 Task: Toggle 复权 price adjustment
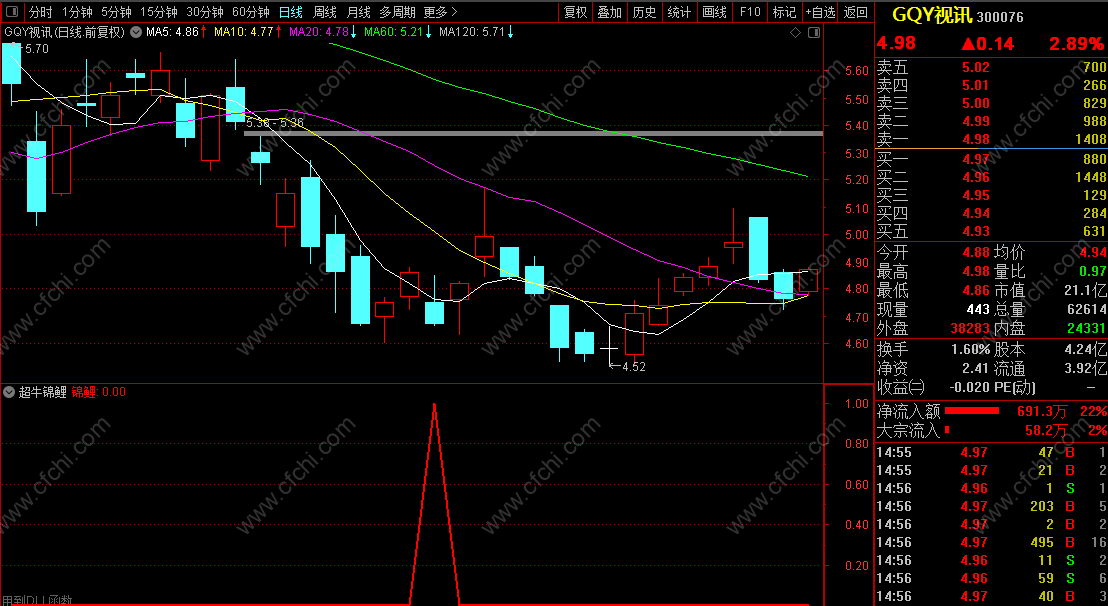pyautogui.click(x=576, y=12)
